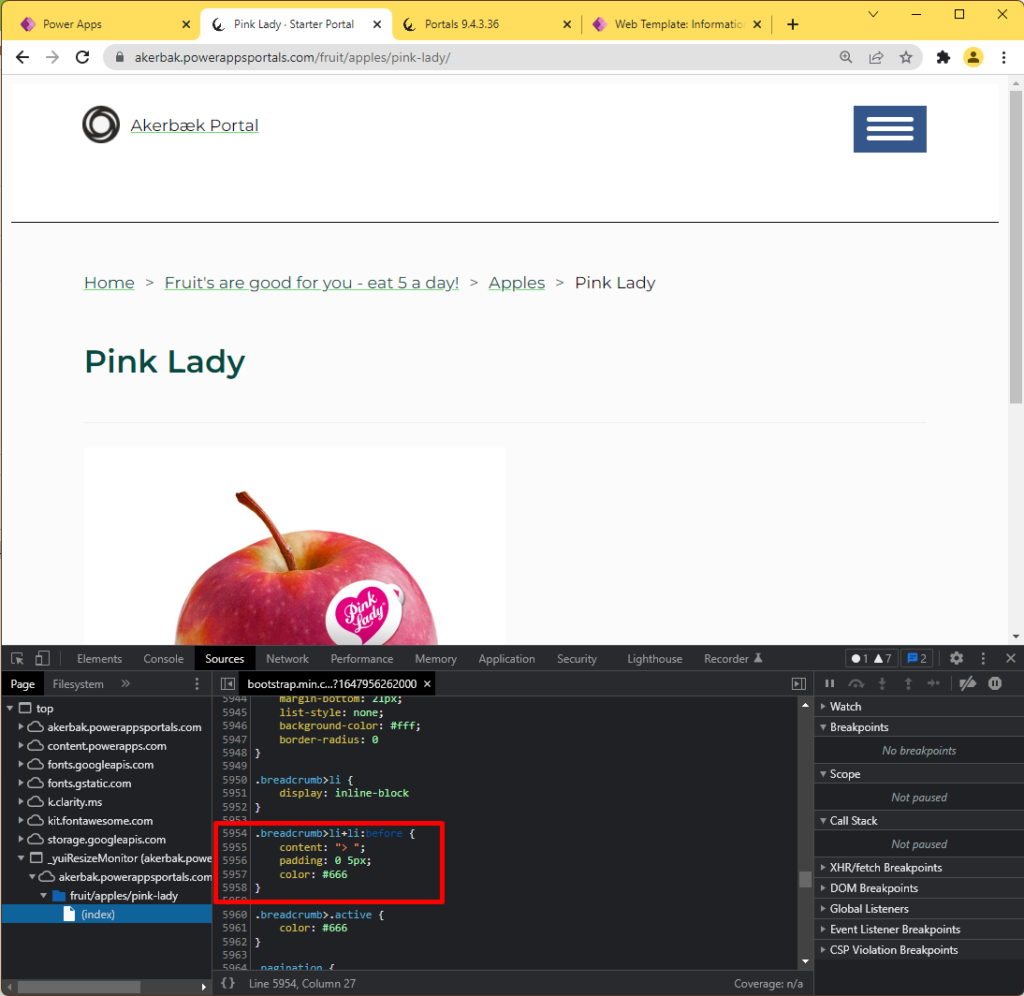The width and height of the screenshot is (1024, 996).
Task: Toggle the device toolbar
Action: 42,658
